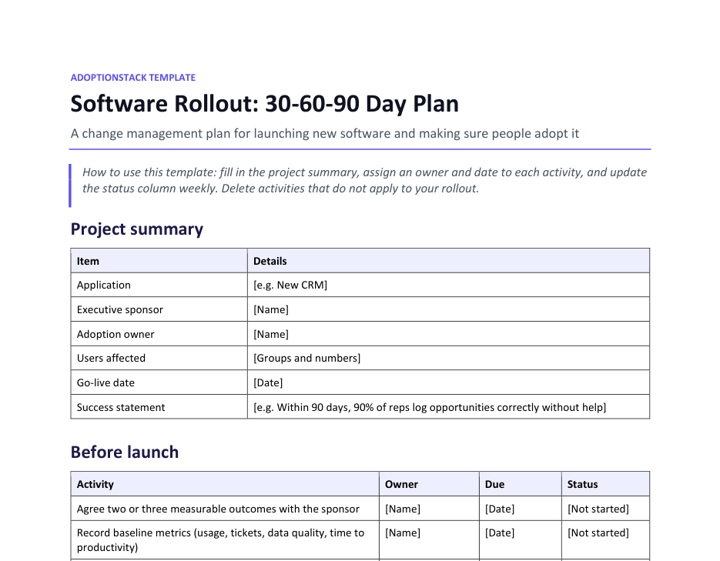Click '[Not started]' in the measurable outcomes row

click(x=606, y=508)
